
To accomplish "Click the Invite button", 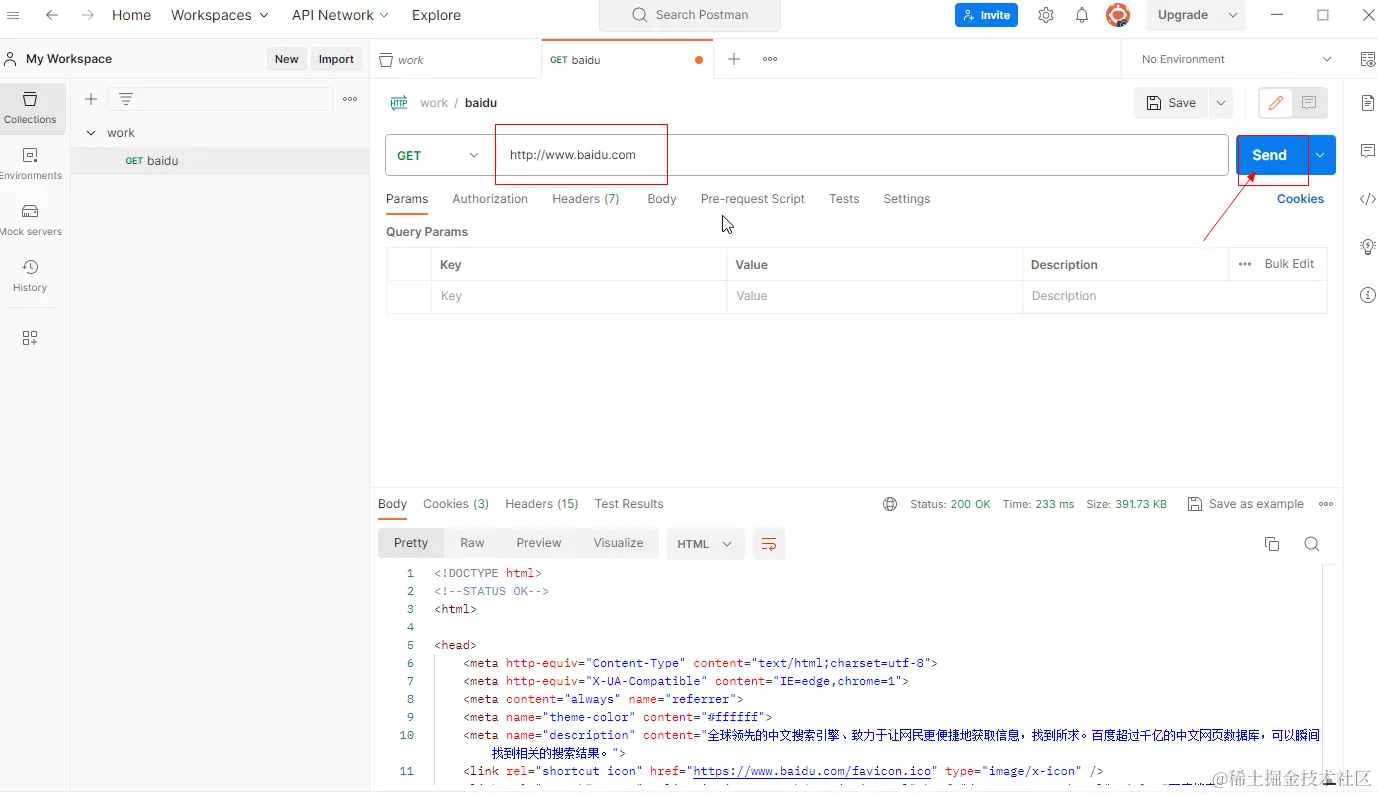I will click(x=986, y=15).
